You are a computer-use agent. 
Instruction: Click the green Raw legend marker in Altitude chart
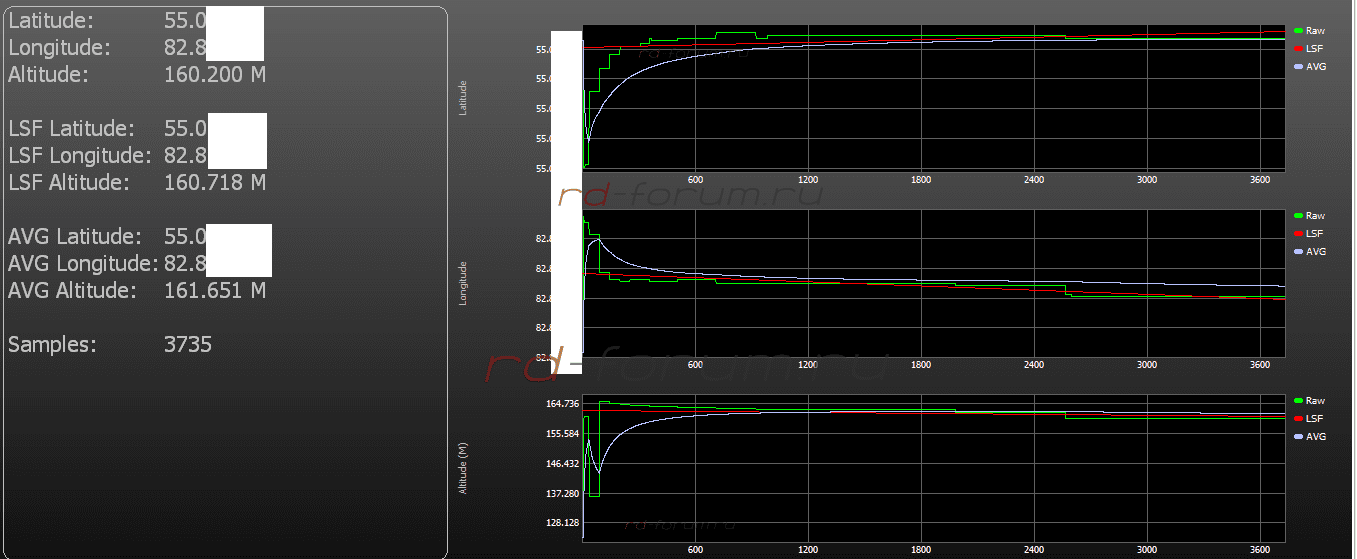click(1297, 401)
